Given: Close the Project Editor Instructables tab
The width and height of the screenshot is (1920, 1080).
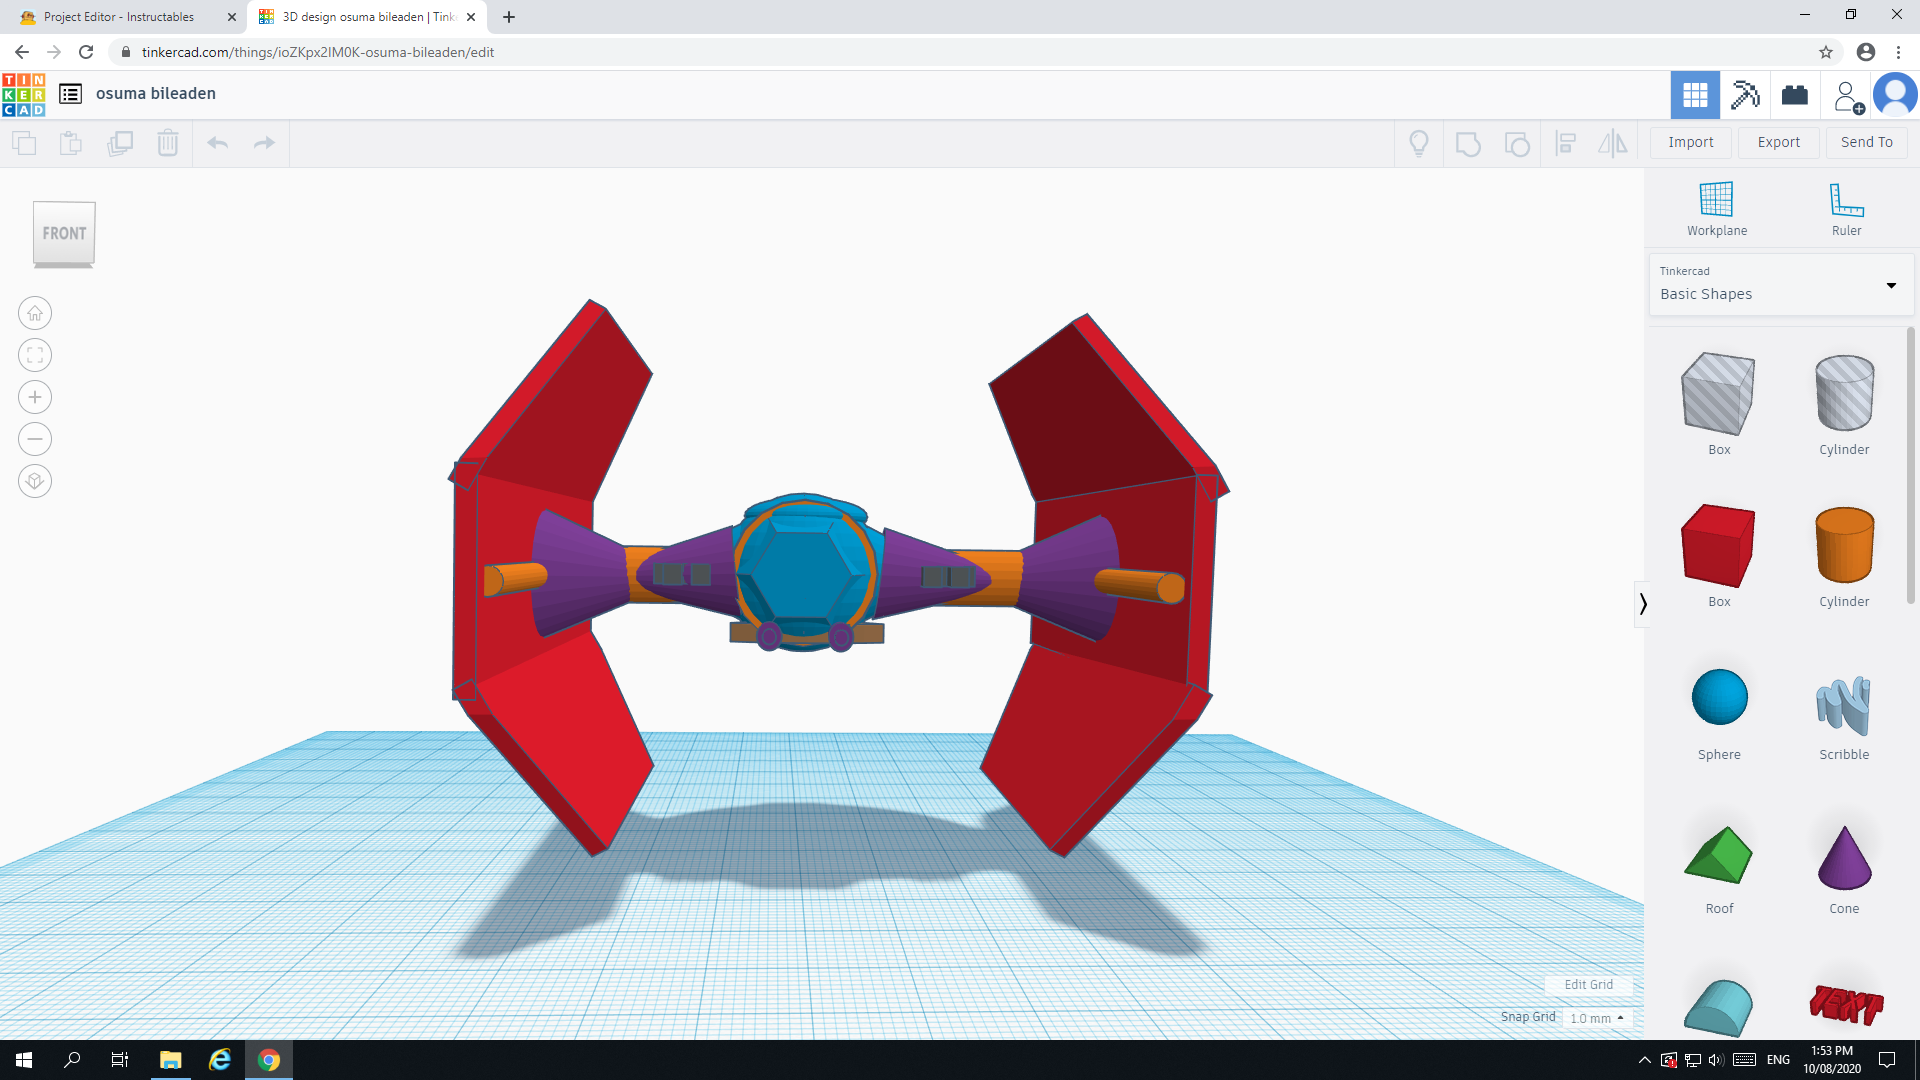Looking at the screenshot, I should [232, 17].
